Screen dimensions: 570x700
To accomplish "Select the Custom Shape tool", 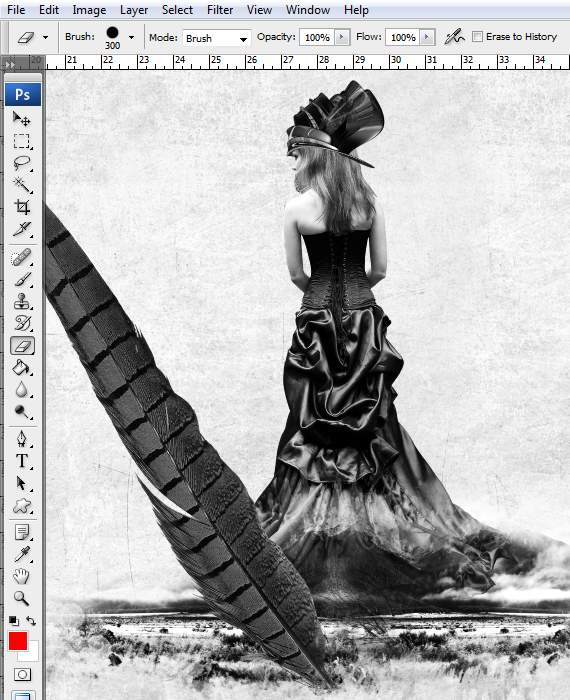I will (x=21, y=506).
